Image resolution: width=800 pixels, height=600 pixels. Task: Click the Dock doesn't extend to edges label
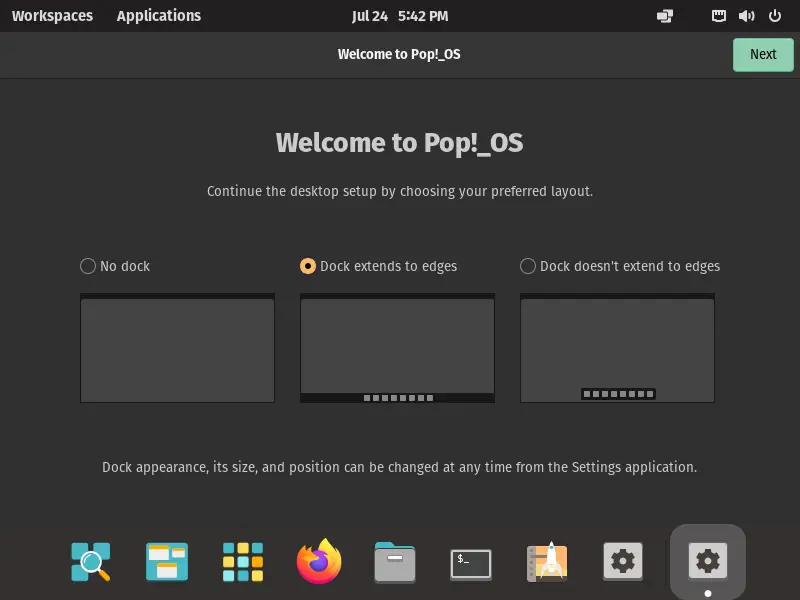(x=630, y=266)
